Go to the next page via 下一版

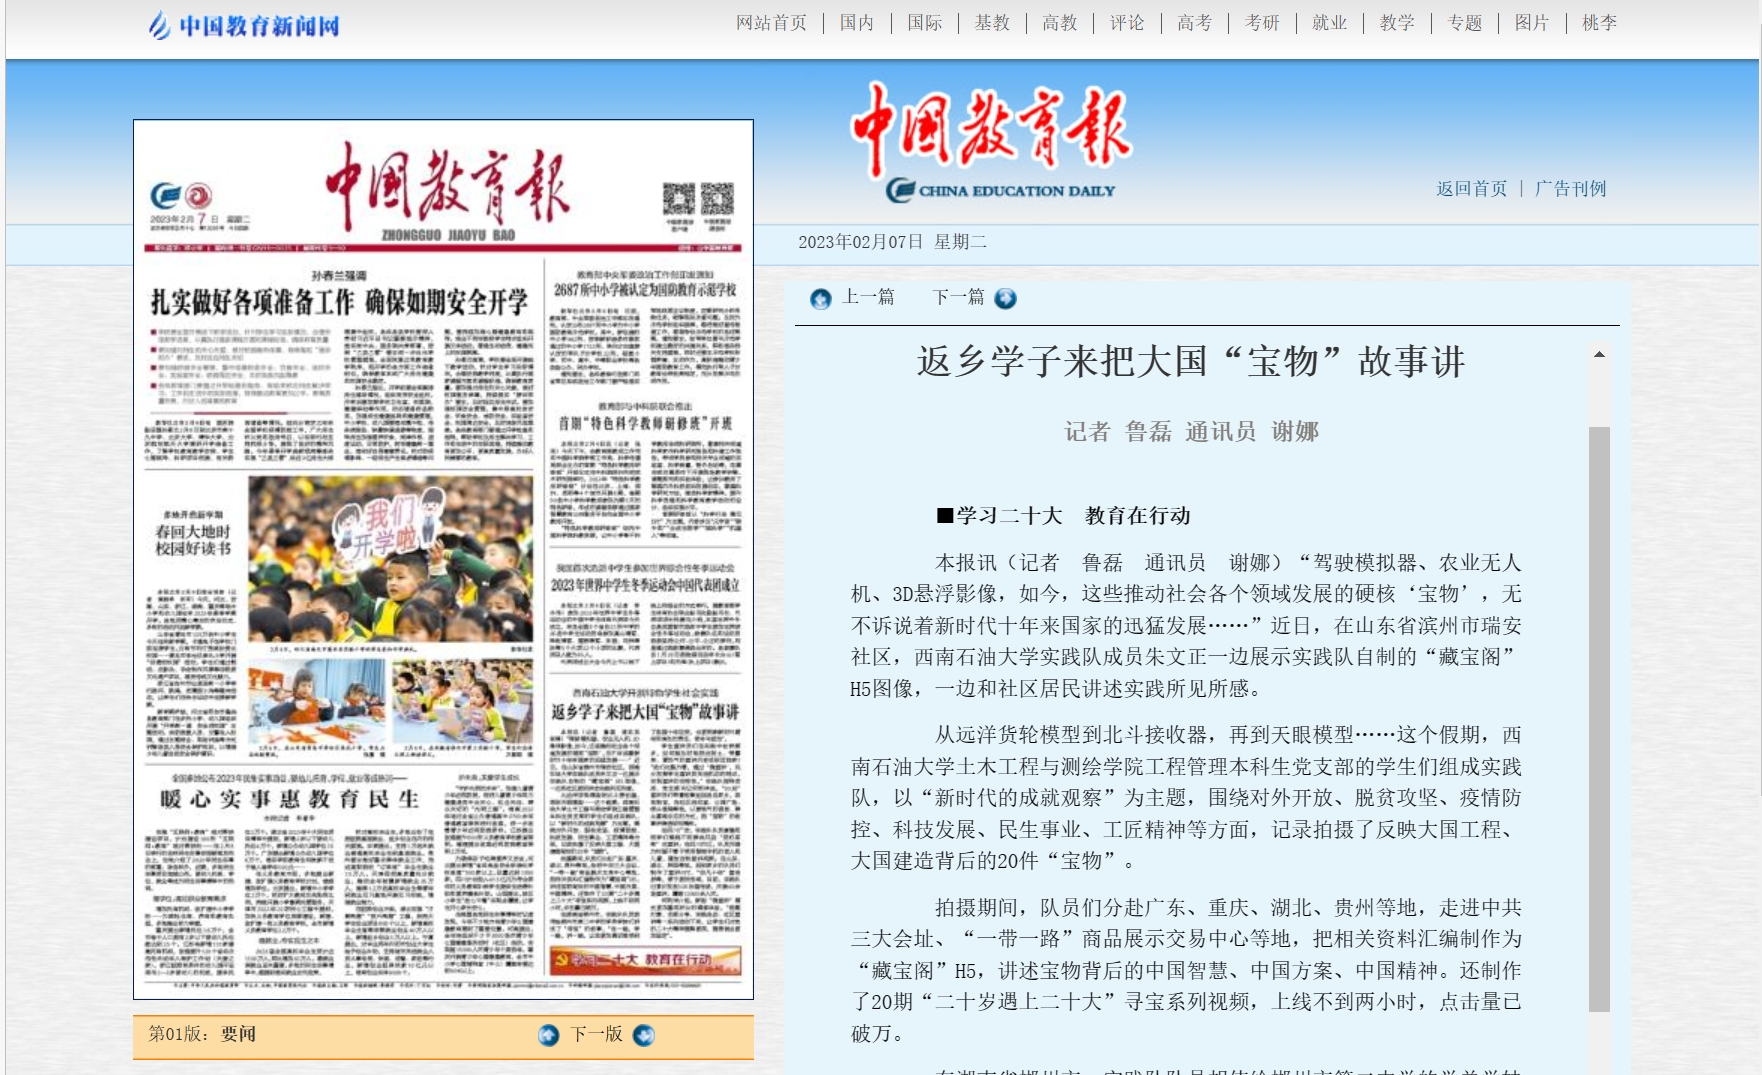pyautogui.click(x=596, y=1034)
